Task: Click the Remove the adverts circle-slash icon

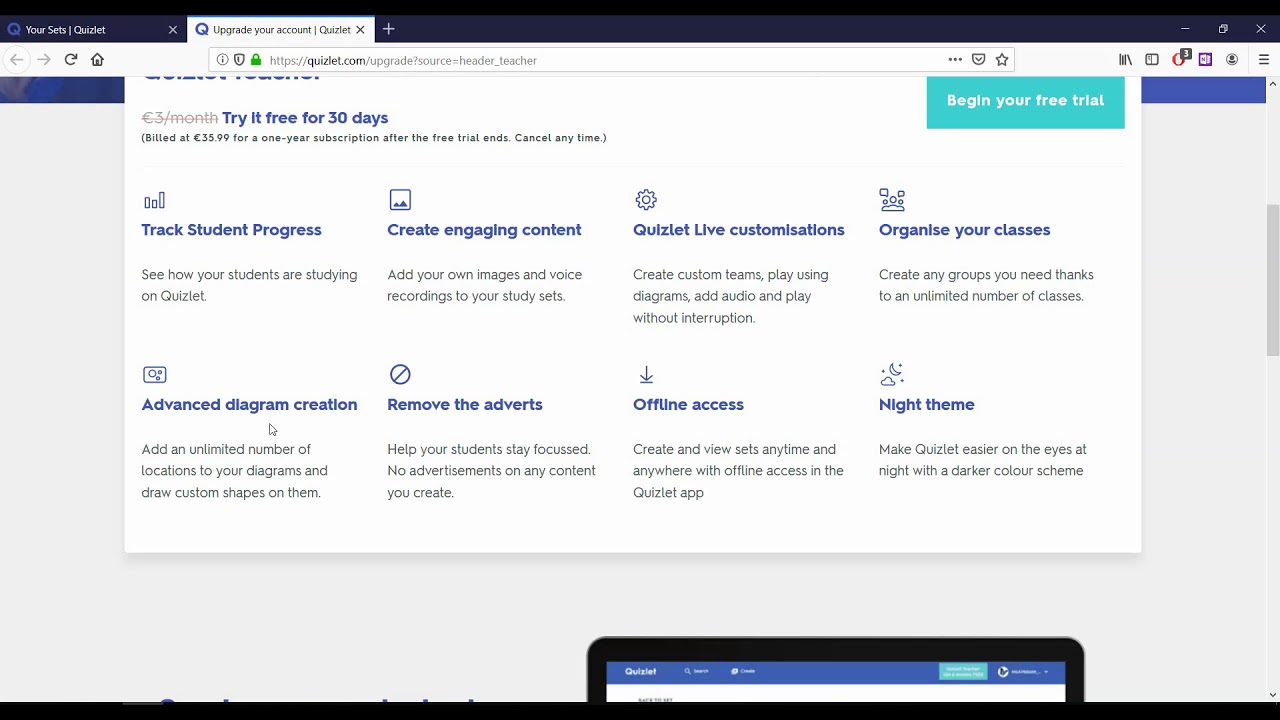Action: (x=400, y=374)
